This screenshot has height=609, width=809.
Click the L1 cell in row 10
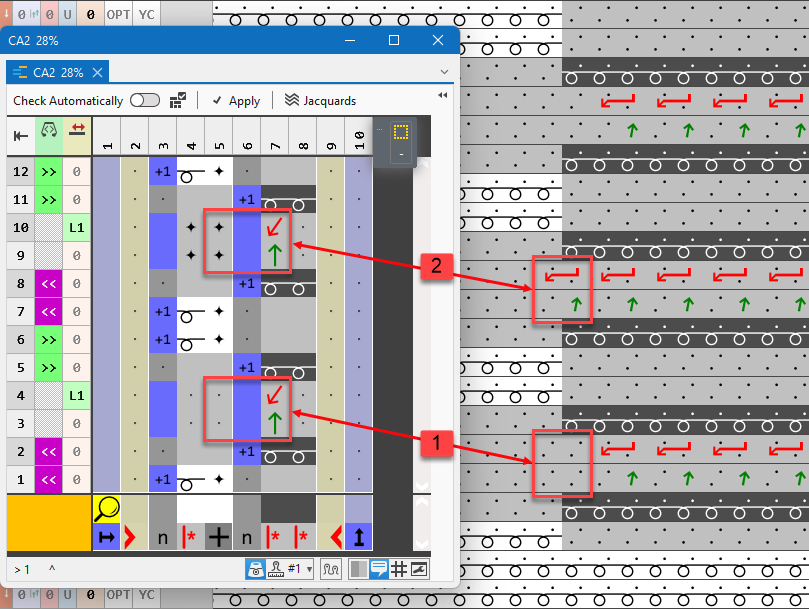(77, 228)
